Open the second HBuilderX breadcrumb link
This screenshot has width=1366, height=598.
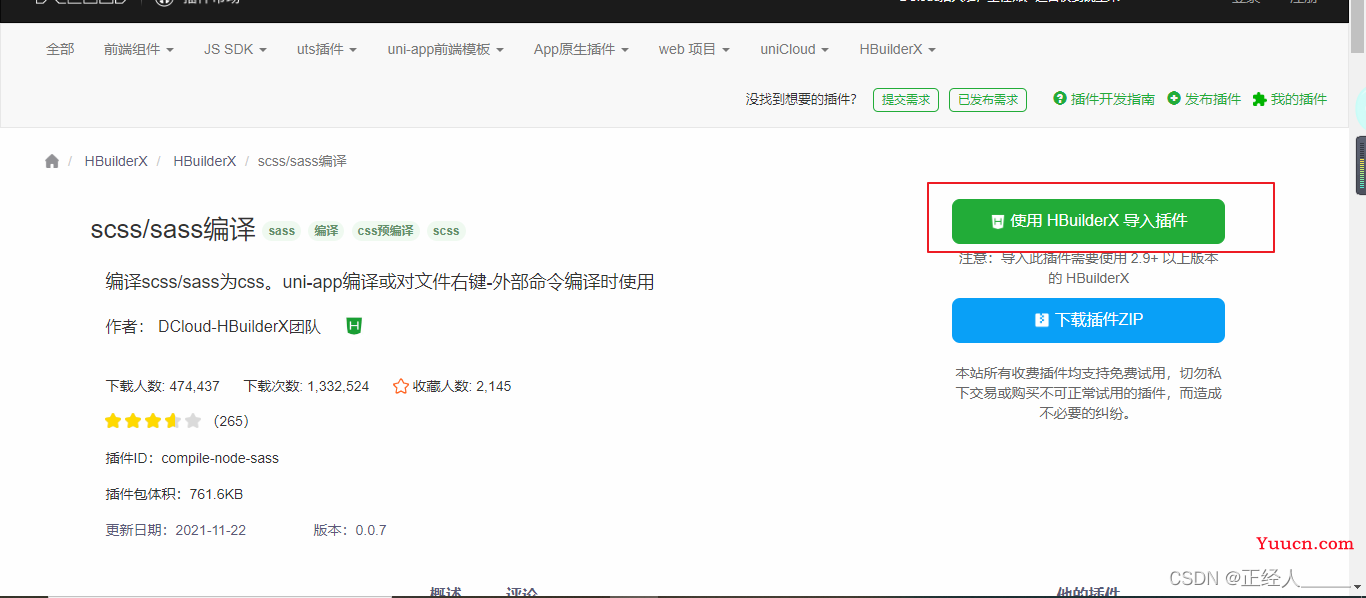point(205,161)
